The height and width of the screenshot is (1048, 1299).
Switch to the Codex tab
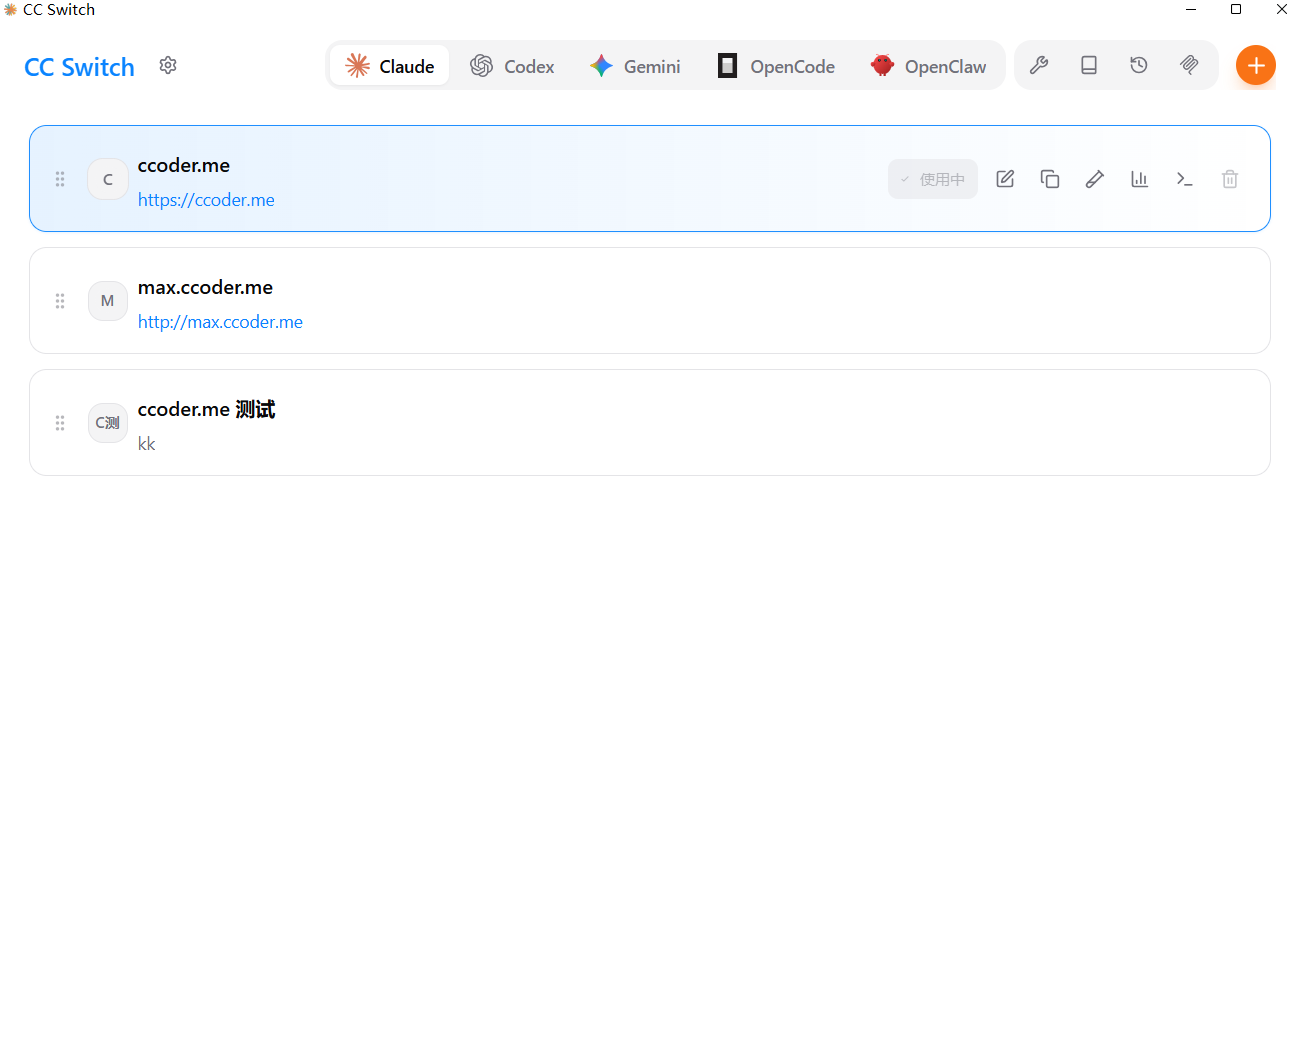pos(512,66)
